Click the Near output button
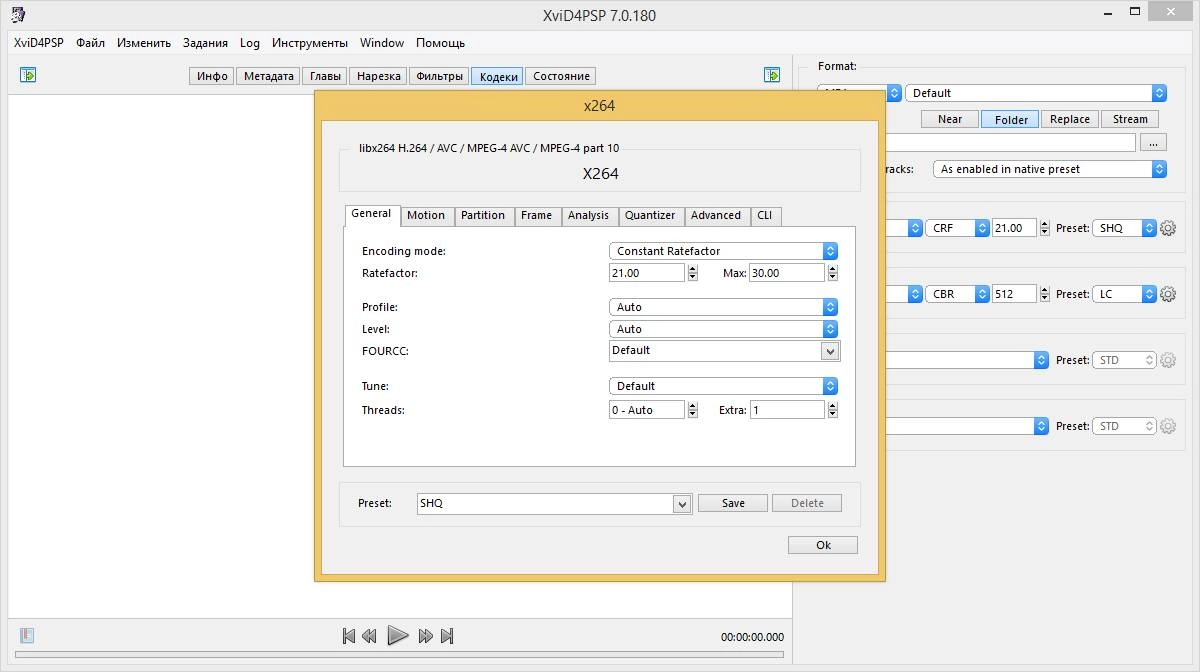Viewport: 1200px width, 672px height. (x=950, y=119)
